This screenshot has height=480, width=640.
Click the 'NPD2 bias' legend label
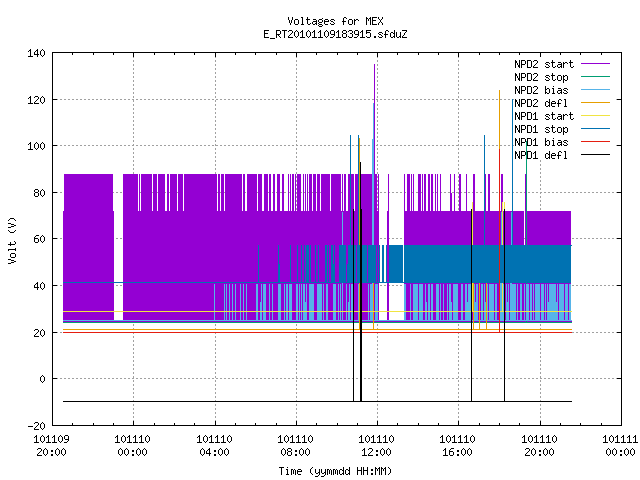[x=541, y=90]
